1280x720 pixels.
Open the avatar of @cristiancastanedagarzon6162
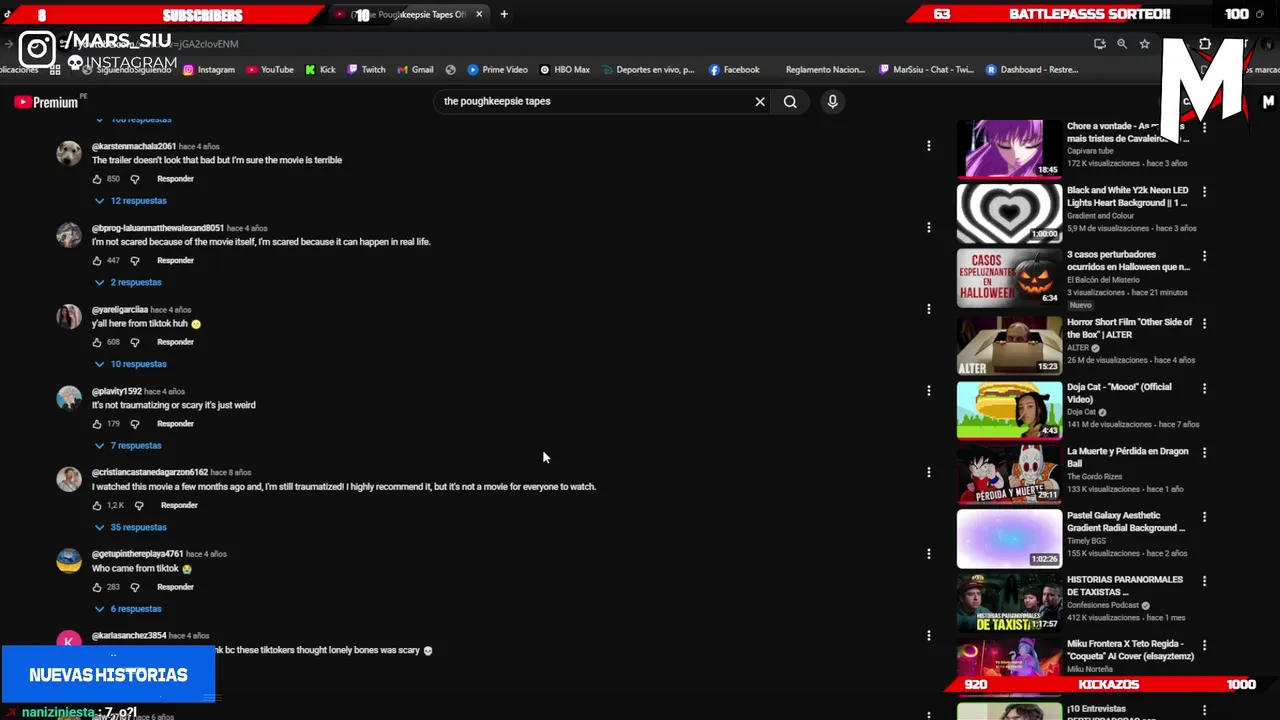click(69, 480)
